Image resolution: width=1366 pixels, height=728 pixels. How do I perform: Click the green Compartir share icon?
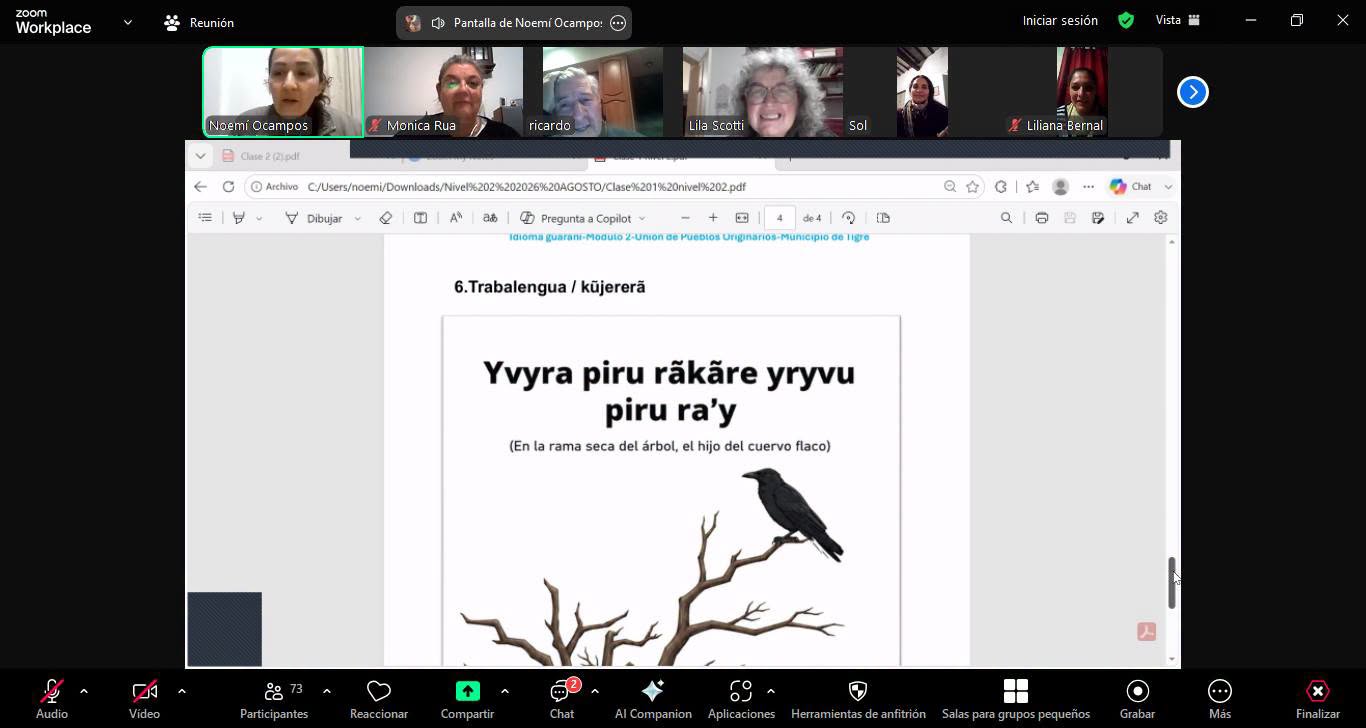(x=467, y=691)
